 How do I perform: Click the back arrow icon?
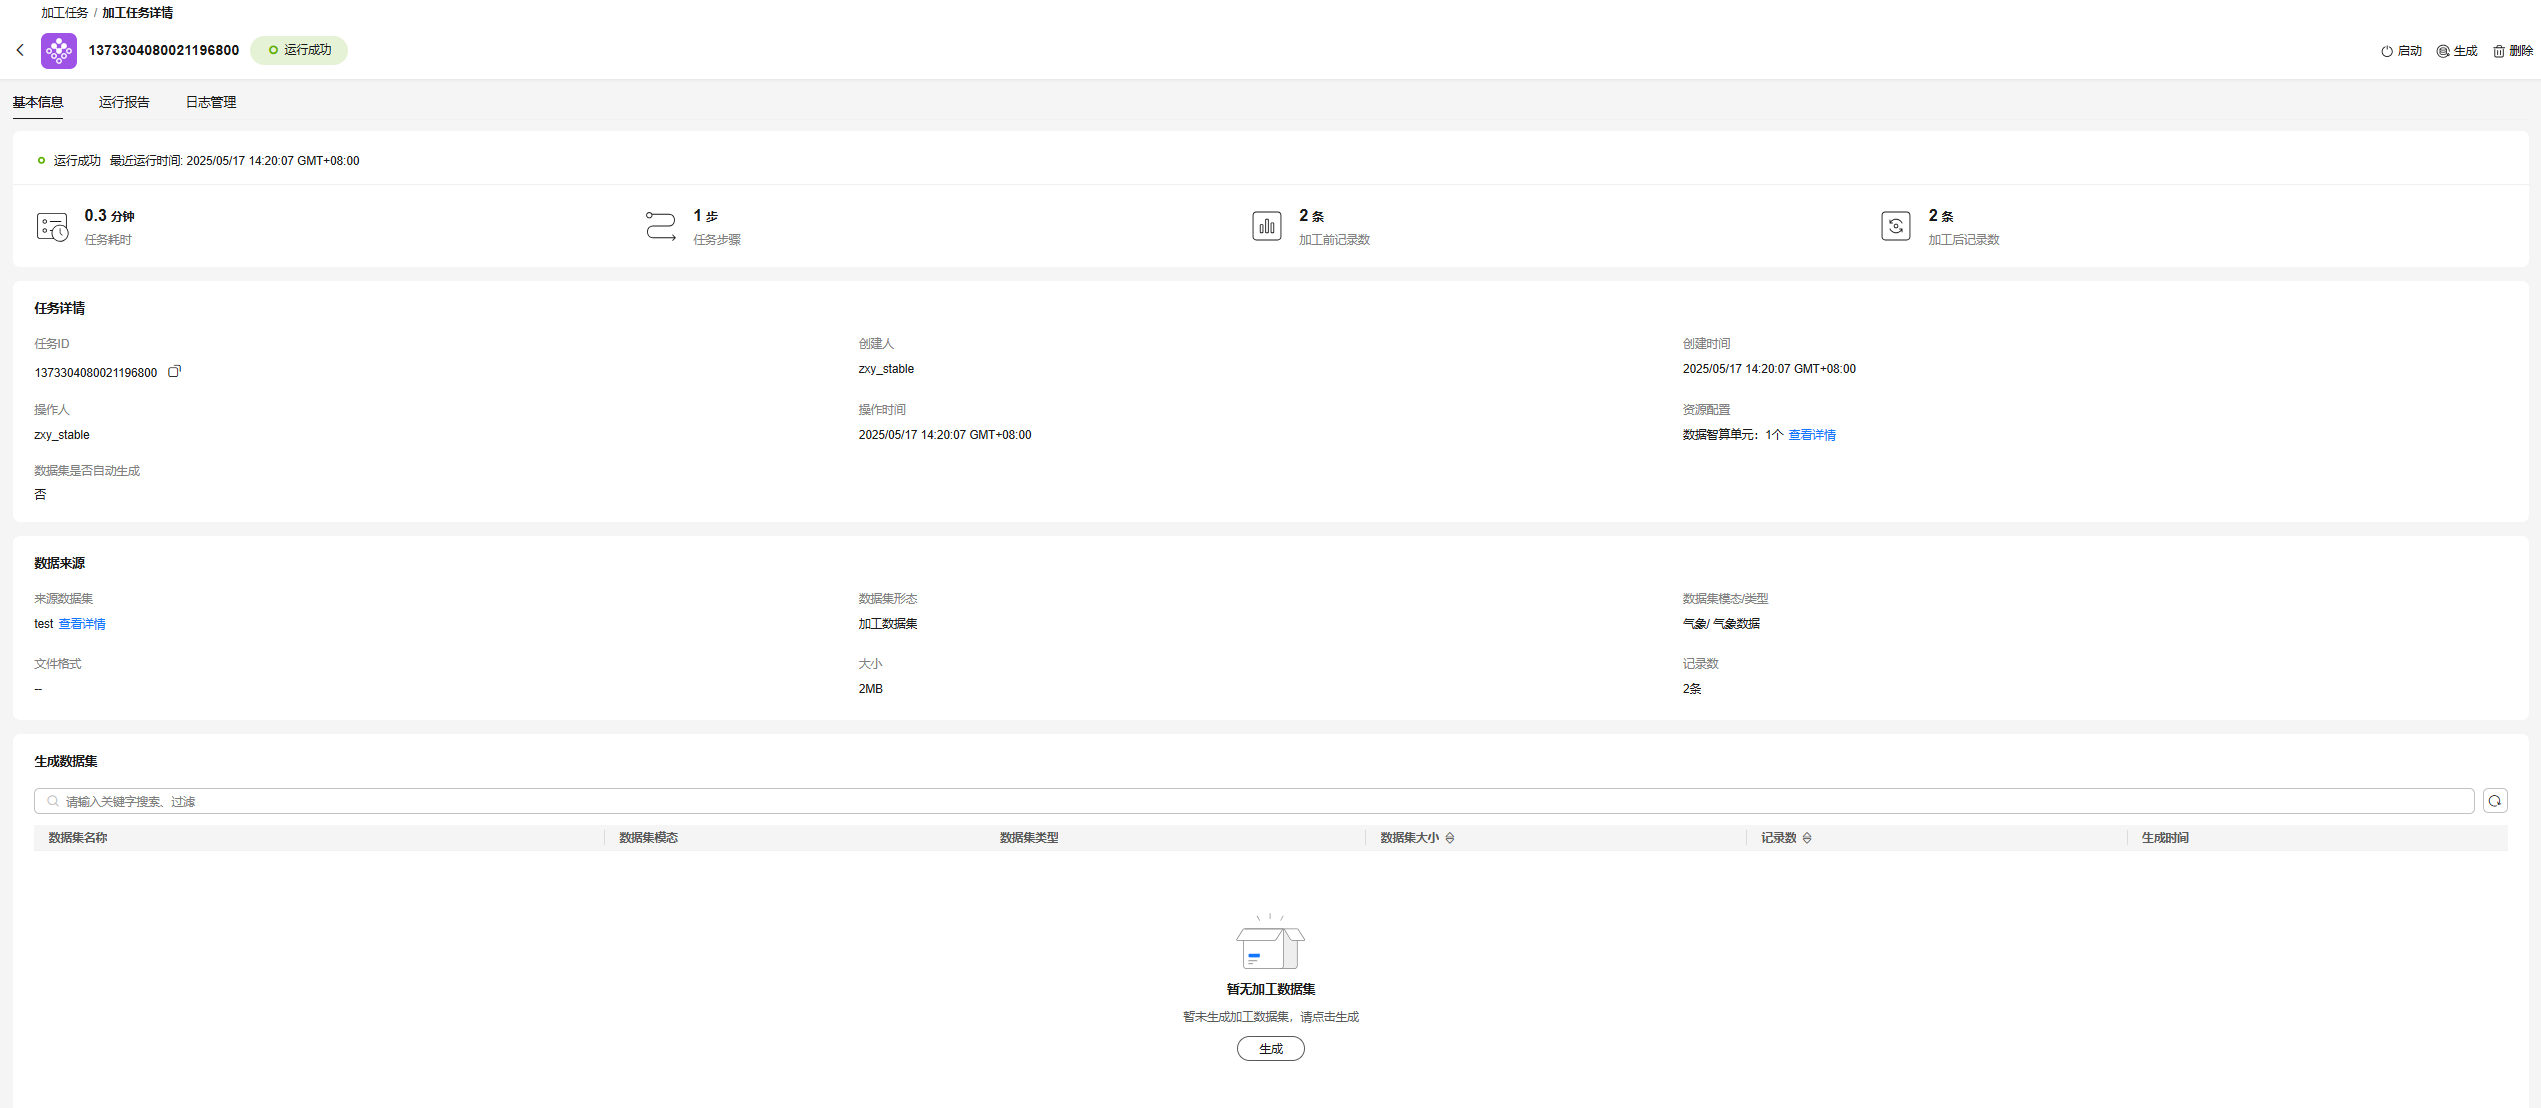(20, 50)
